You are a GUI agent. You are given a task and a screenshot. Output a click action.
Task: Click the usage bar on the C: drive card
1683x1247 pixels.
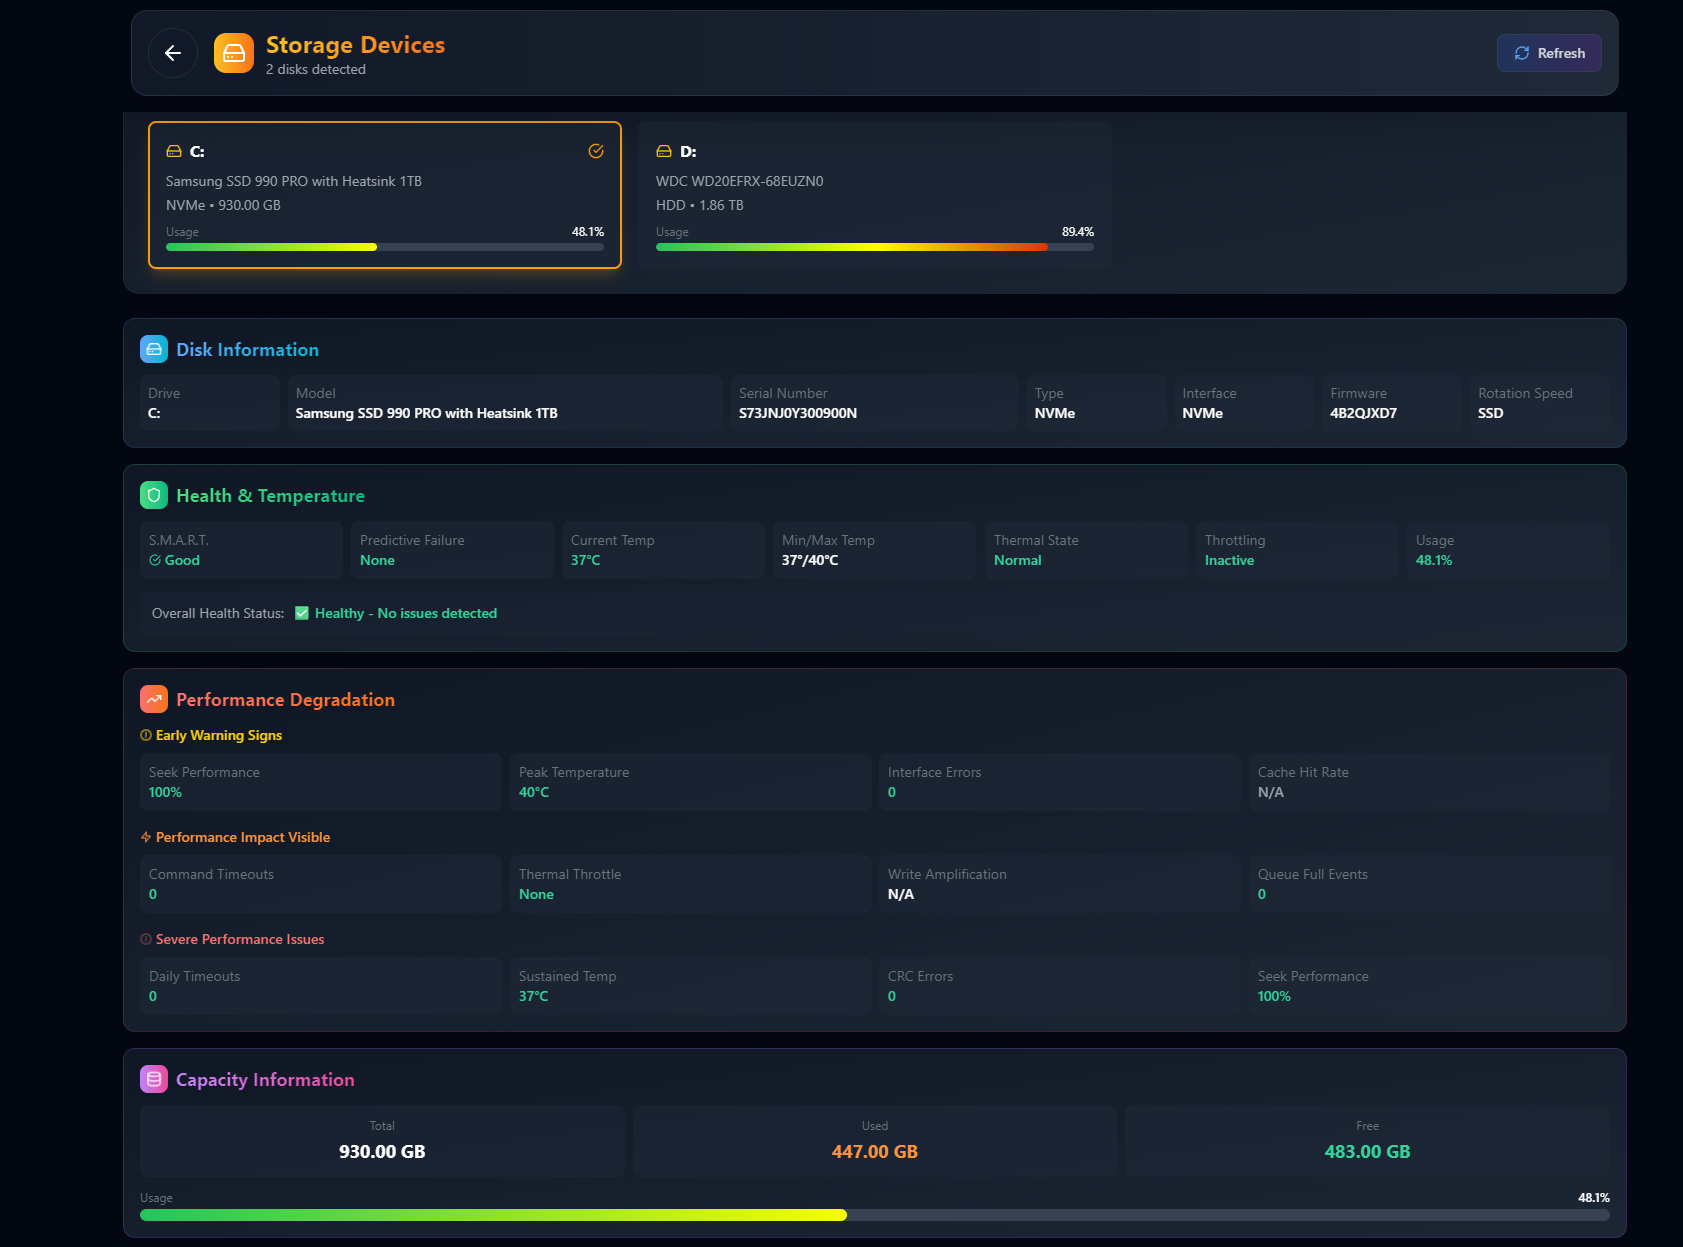383,246
